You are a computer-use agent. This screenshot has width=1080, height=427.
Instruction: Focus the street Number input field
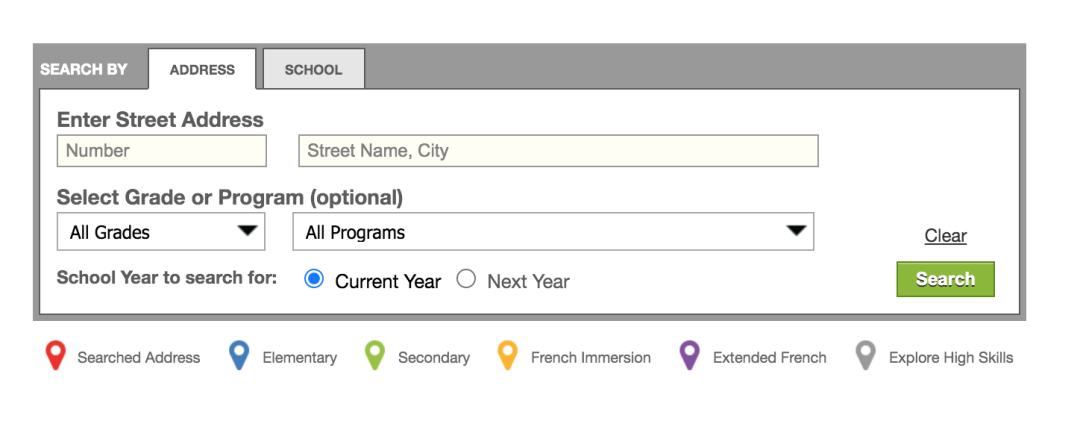click(x=162, y=151)
